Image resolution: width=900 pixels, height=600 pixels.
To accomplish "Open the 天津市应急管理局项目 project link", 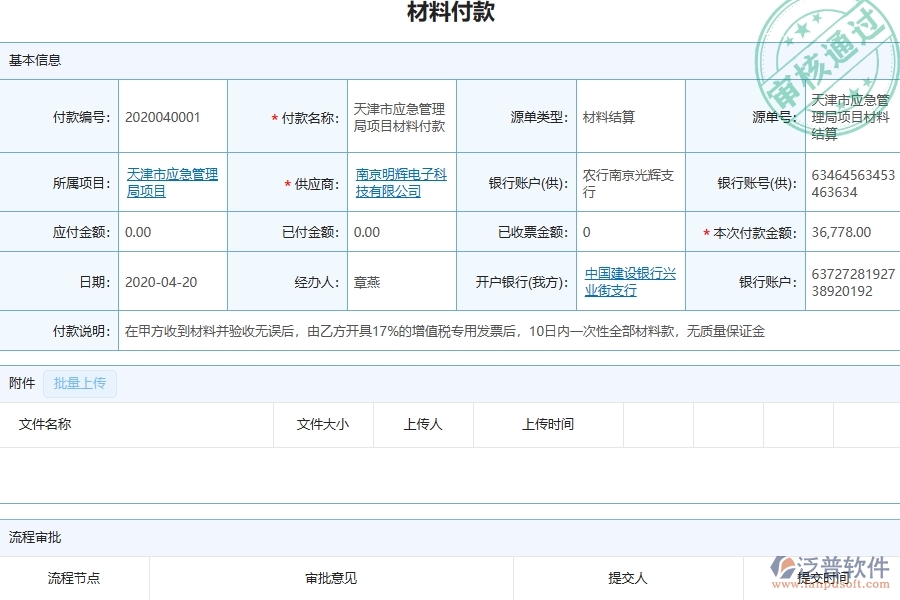I will (171, 182).
